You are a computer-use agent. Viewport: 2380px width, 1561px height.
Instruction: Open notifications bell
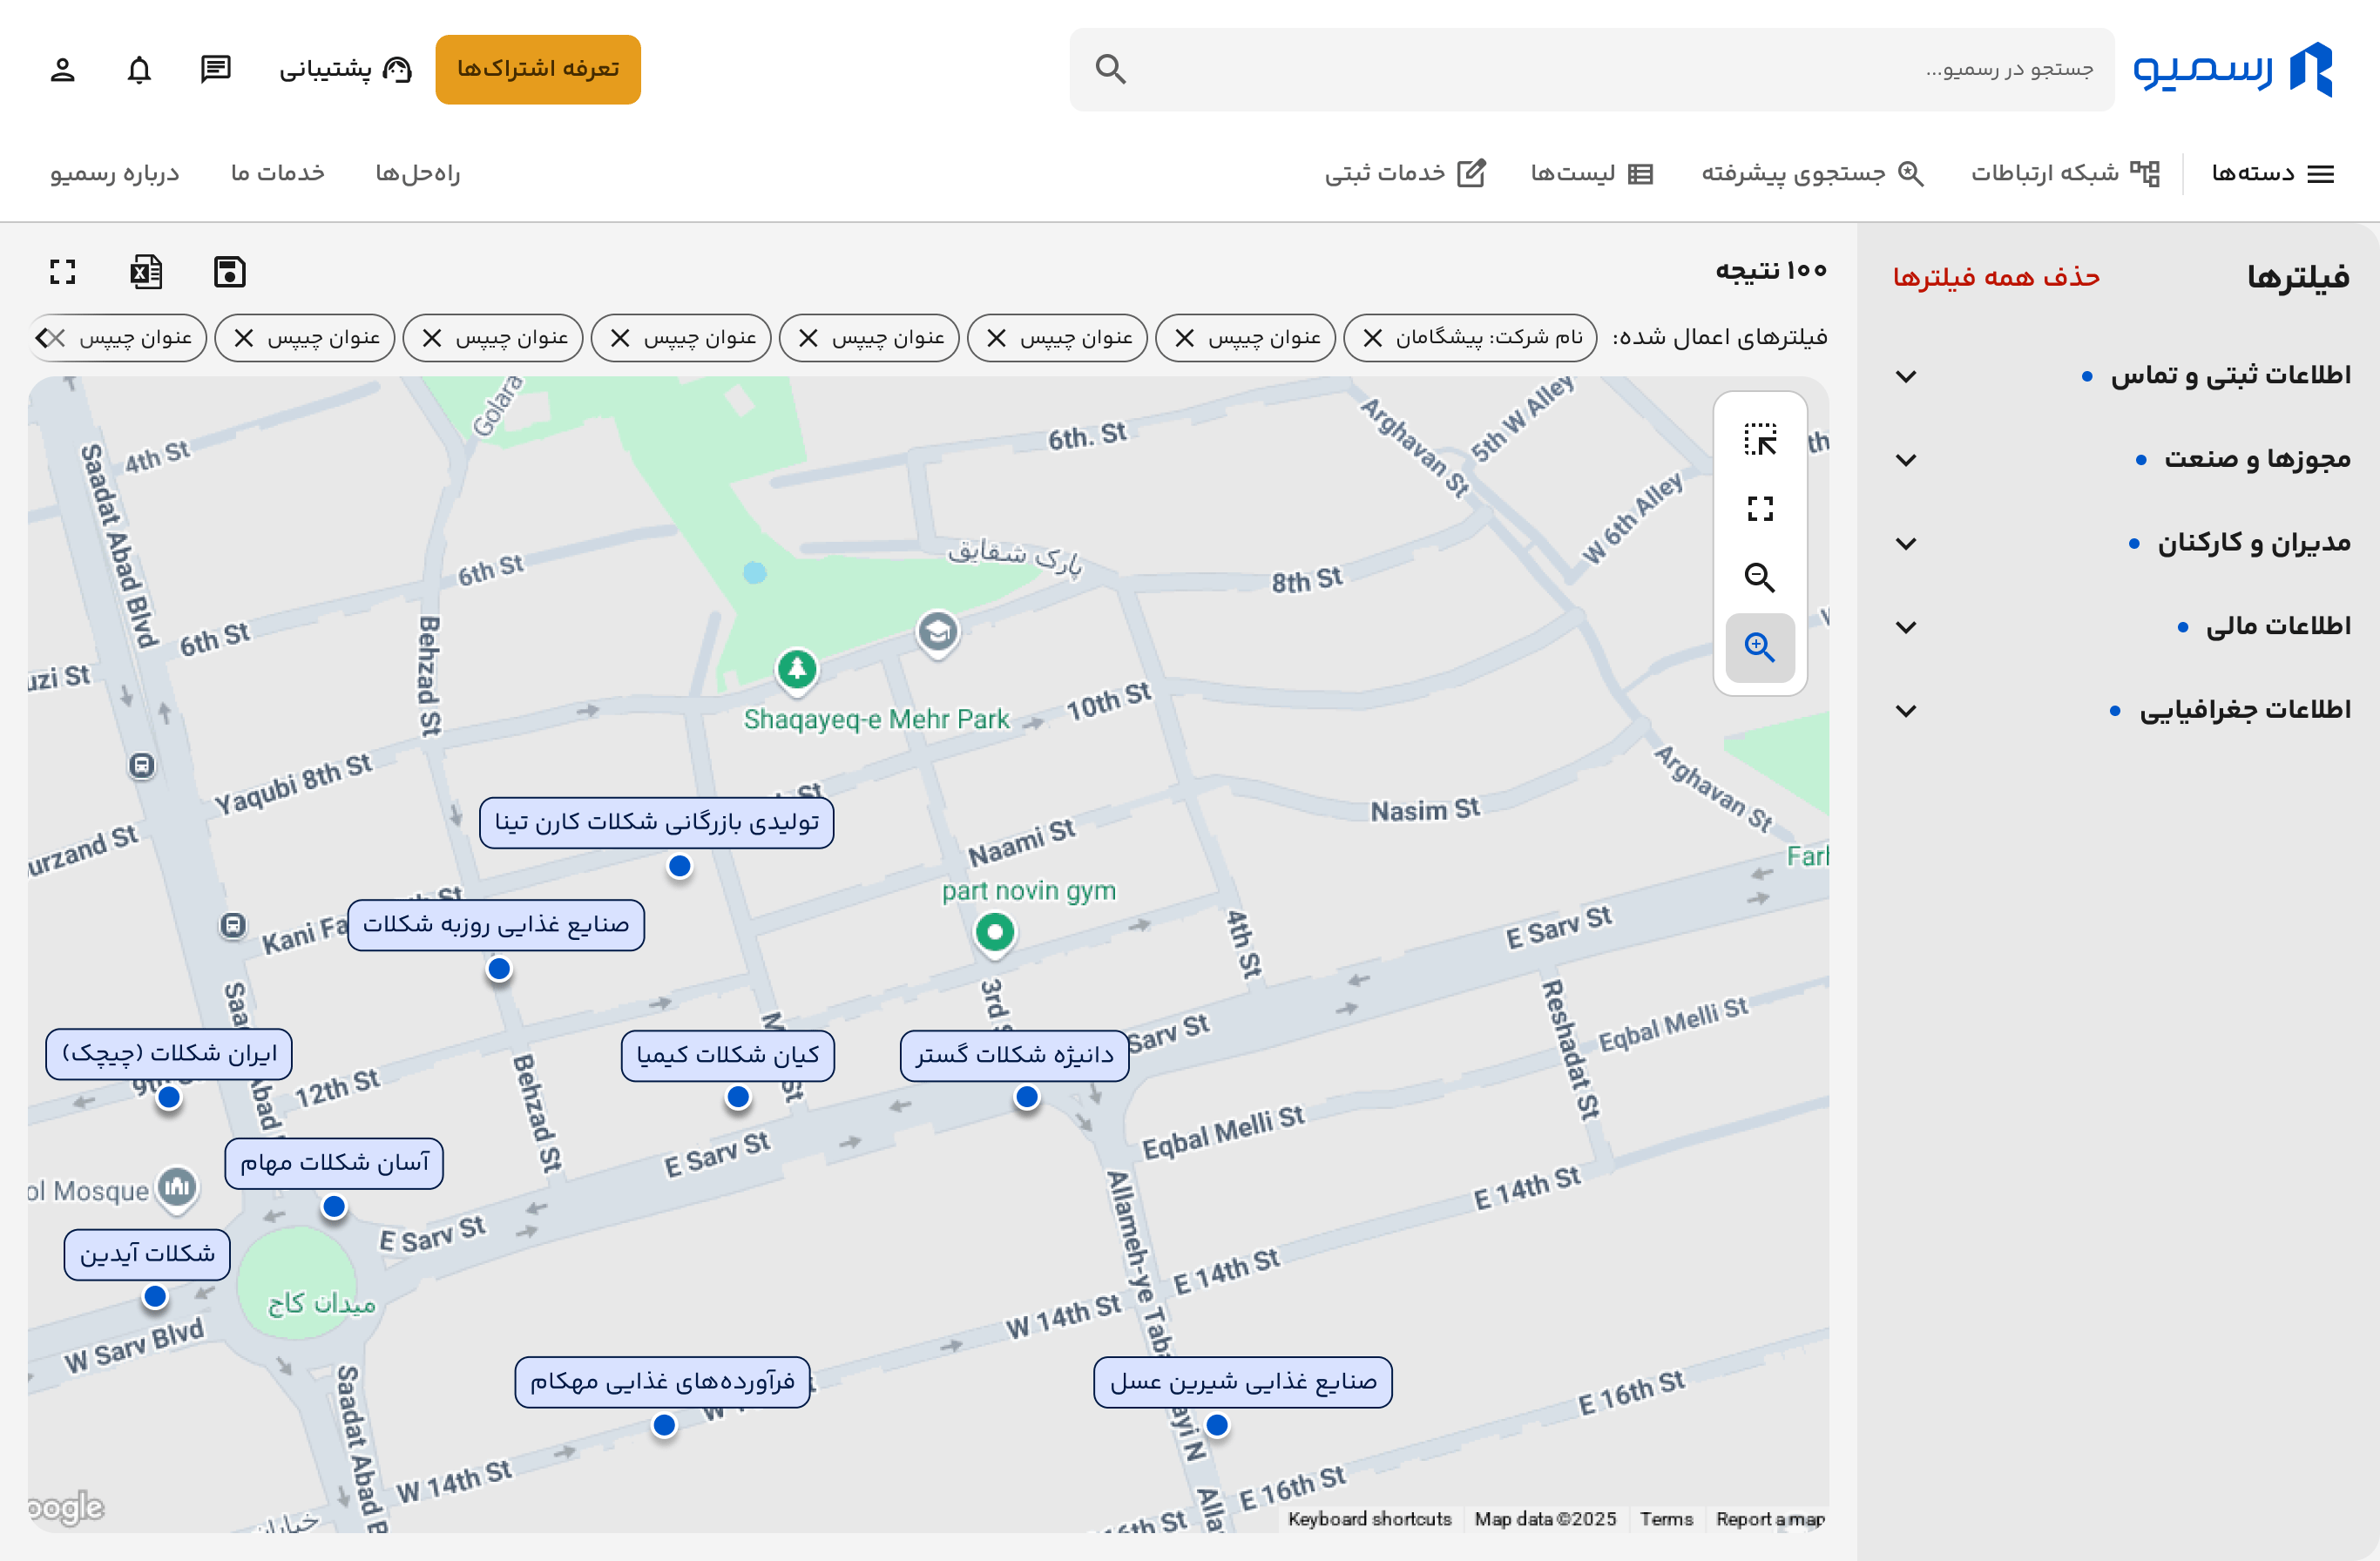139,69
